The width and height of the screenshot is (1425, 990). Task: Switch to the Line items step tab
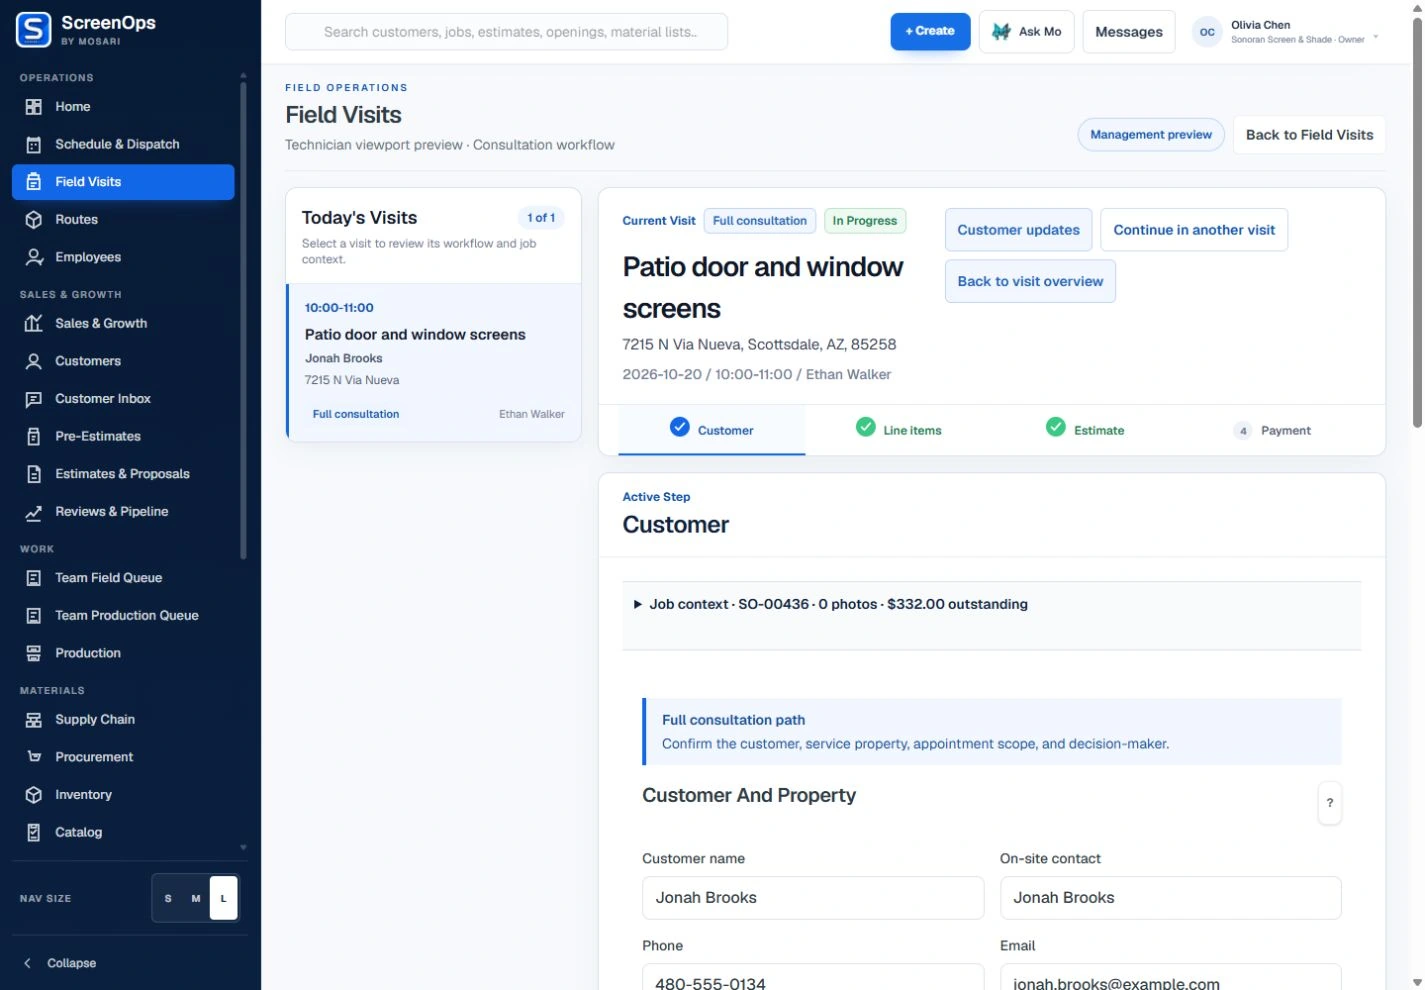899,430
